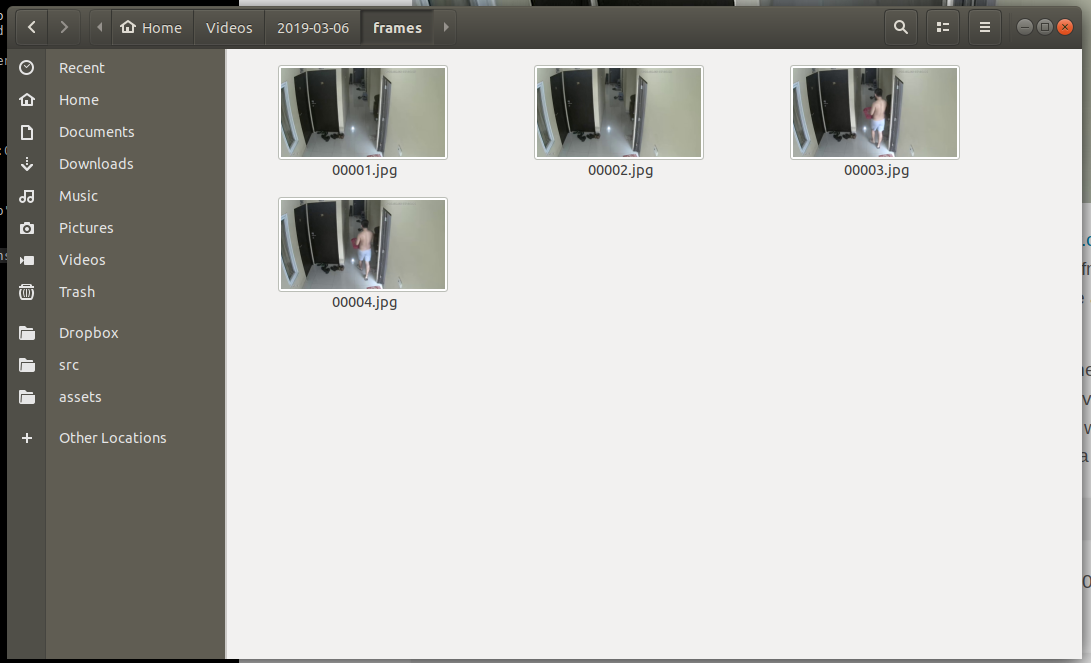Screen dimensions: 1091x663
Task: Select the frames path segment
Action: click(x=397, y=28)
